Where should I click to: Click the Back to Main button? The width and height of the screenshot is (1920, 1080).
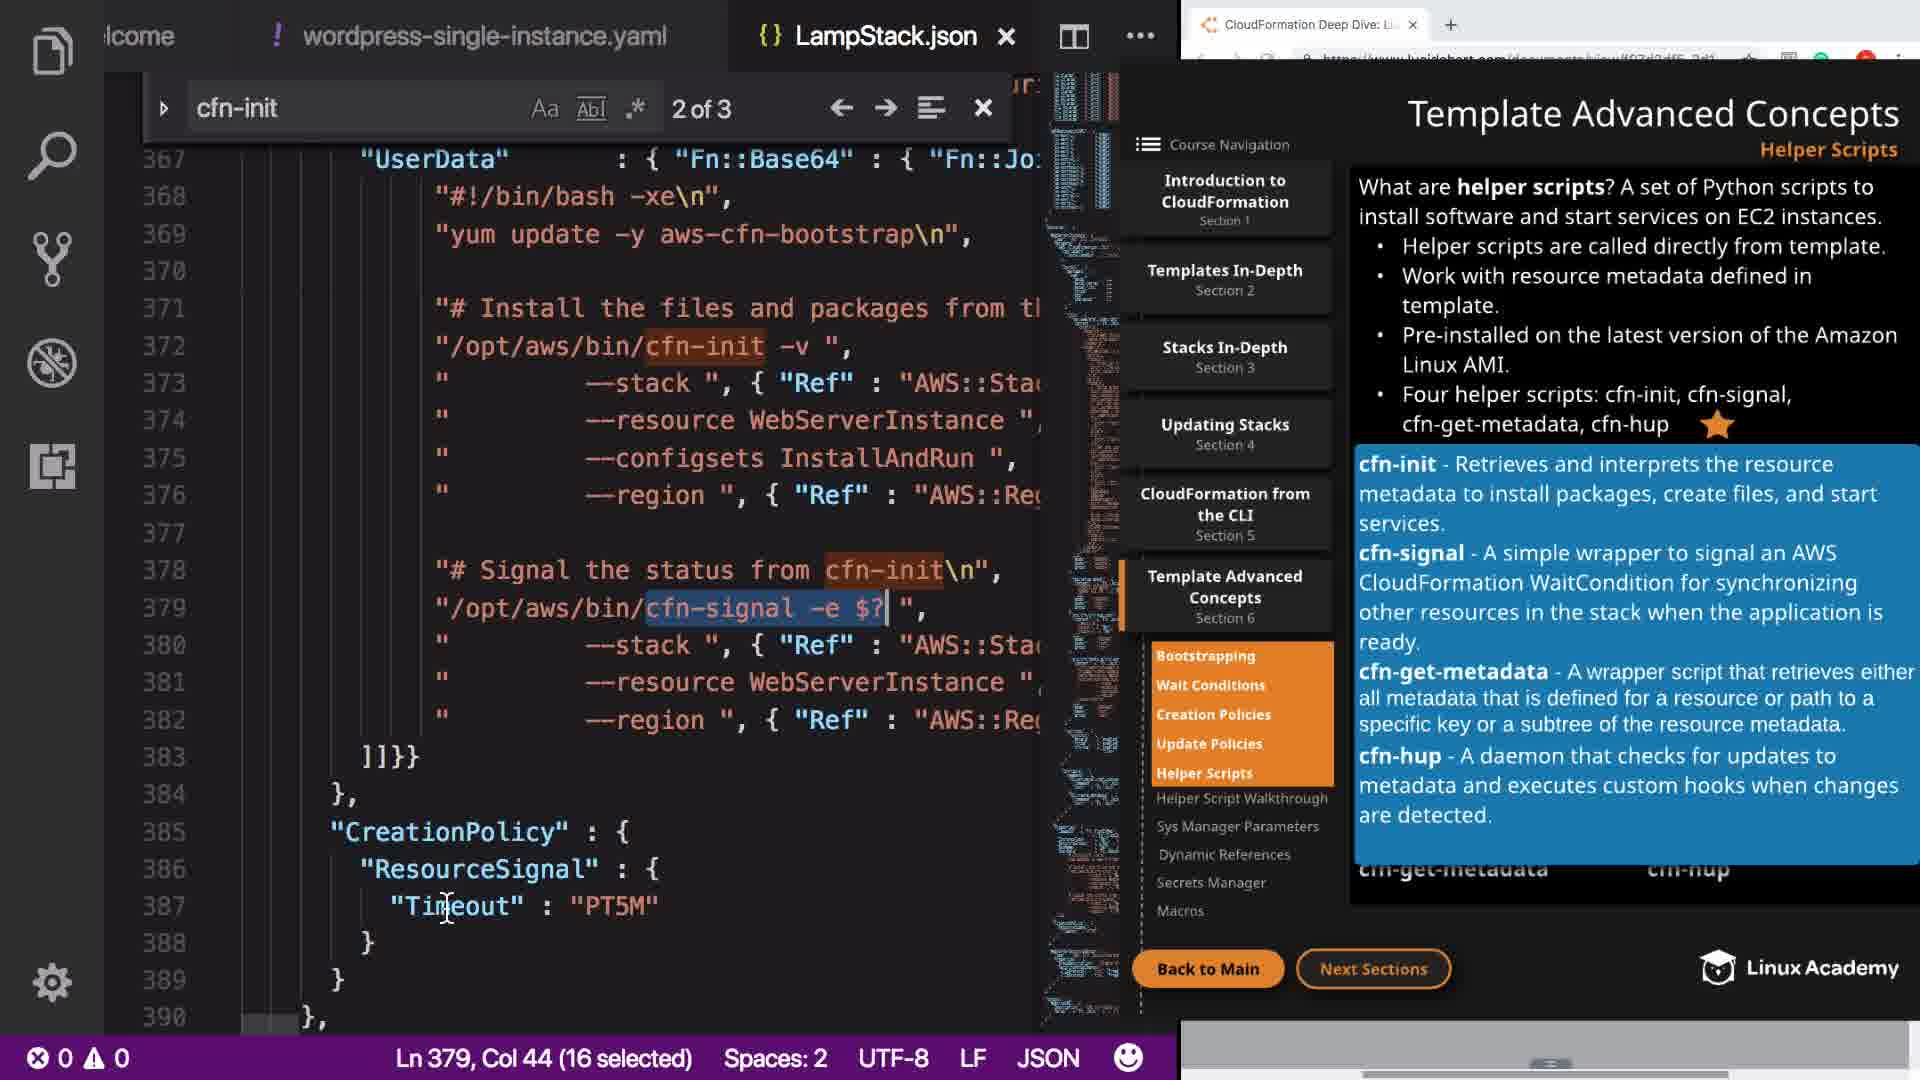[1207, 969]
